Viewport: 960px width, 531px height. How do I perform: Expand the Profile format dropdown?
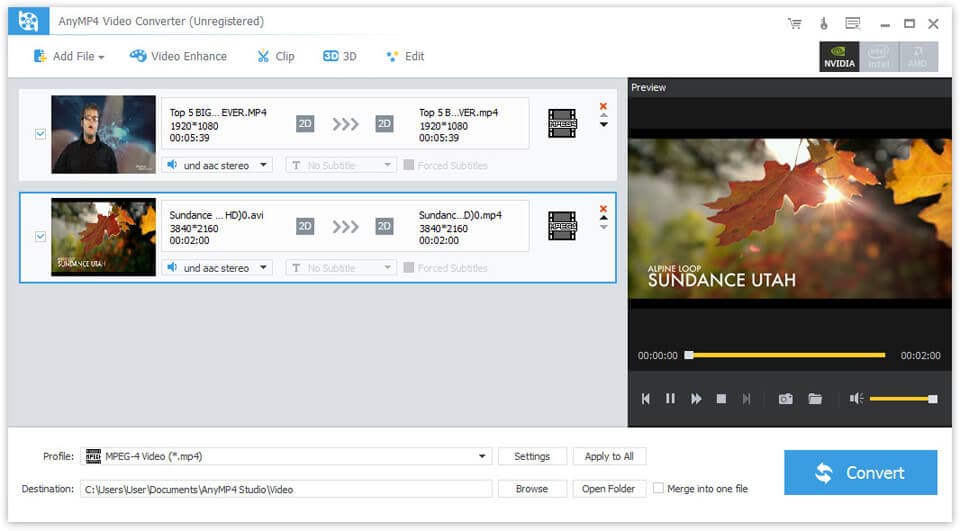tap(483, 457)
